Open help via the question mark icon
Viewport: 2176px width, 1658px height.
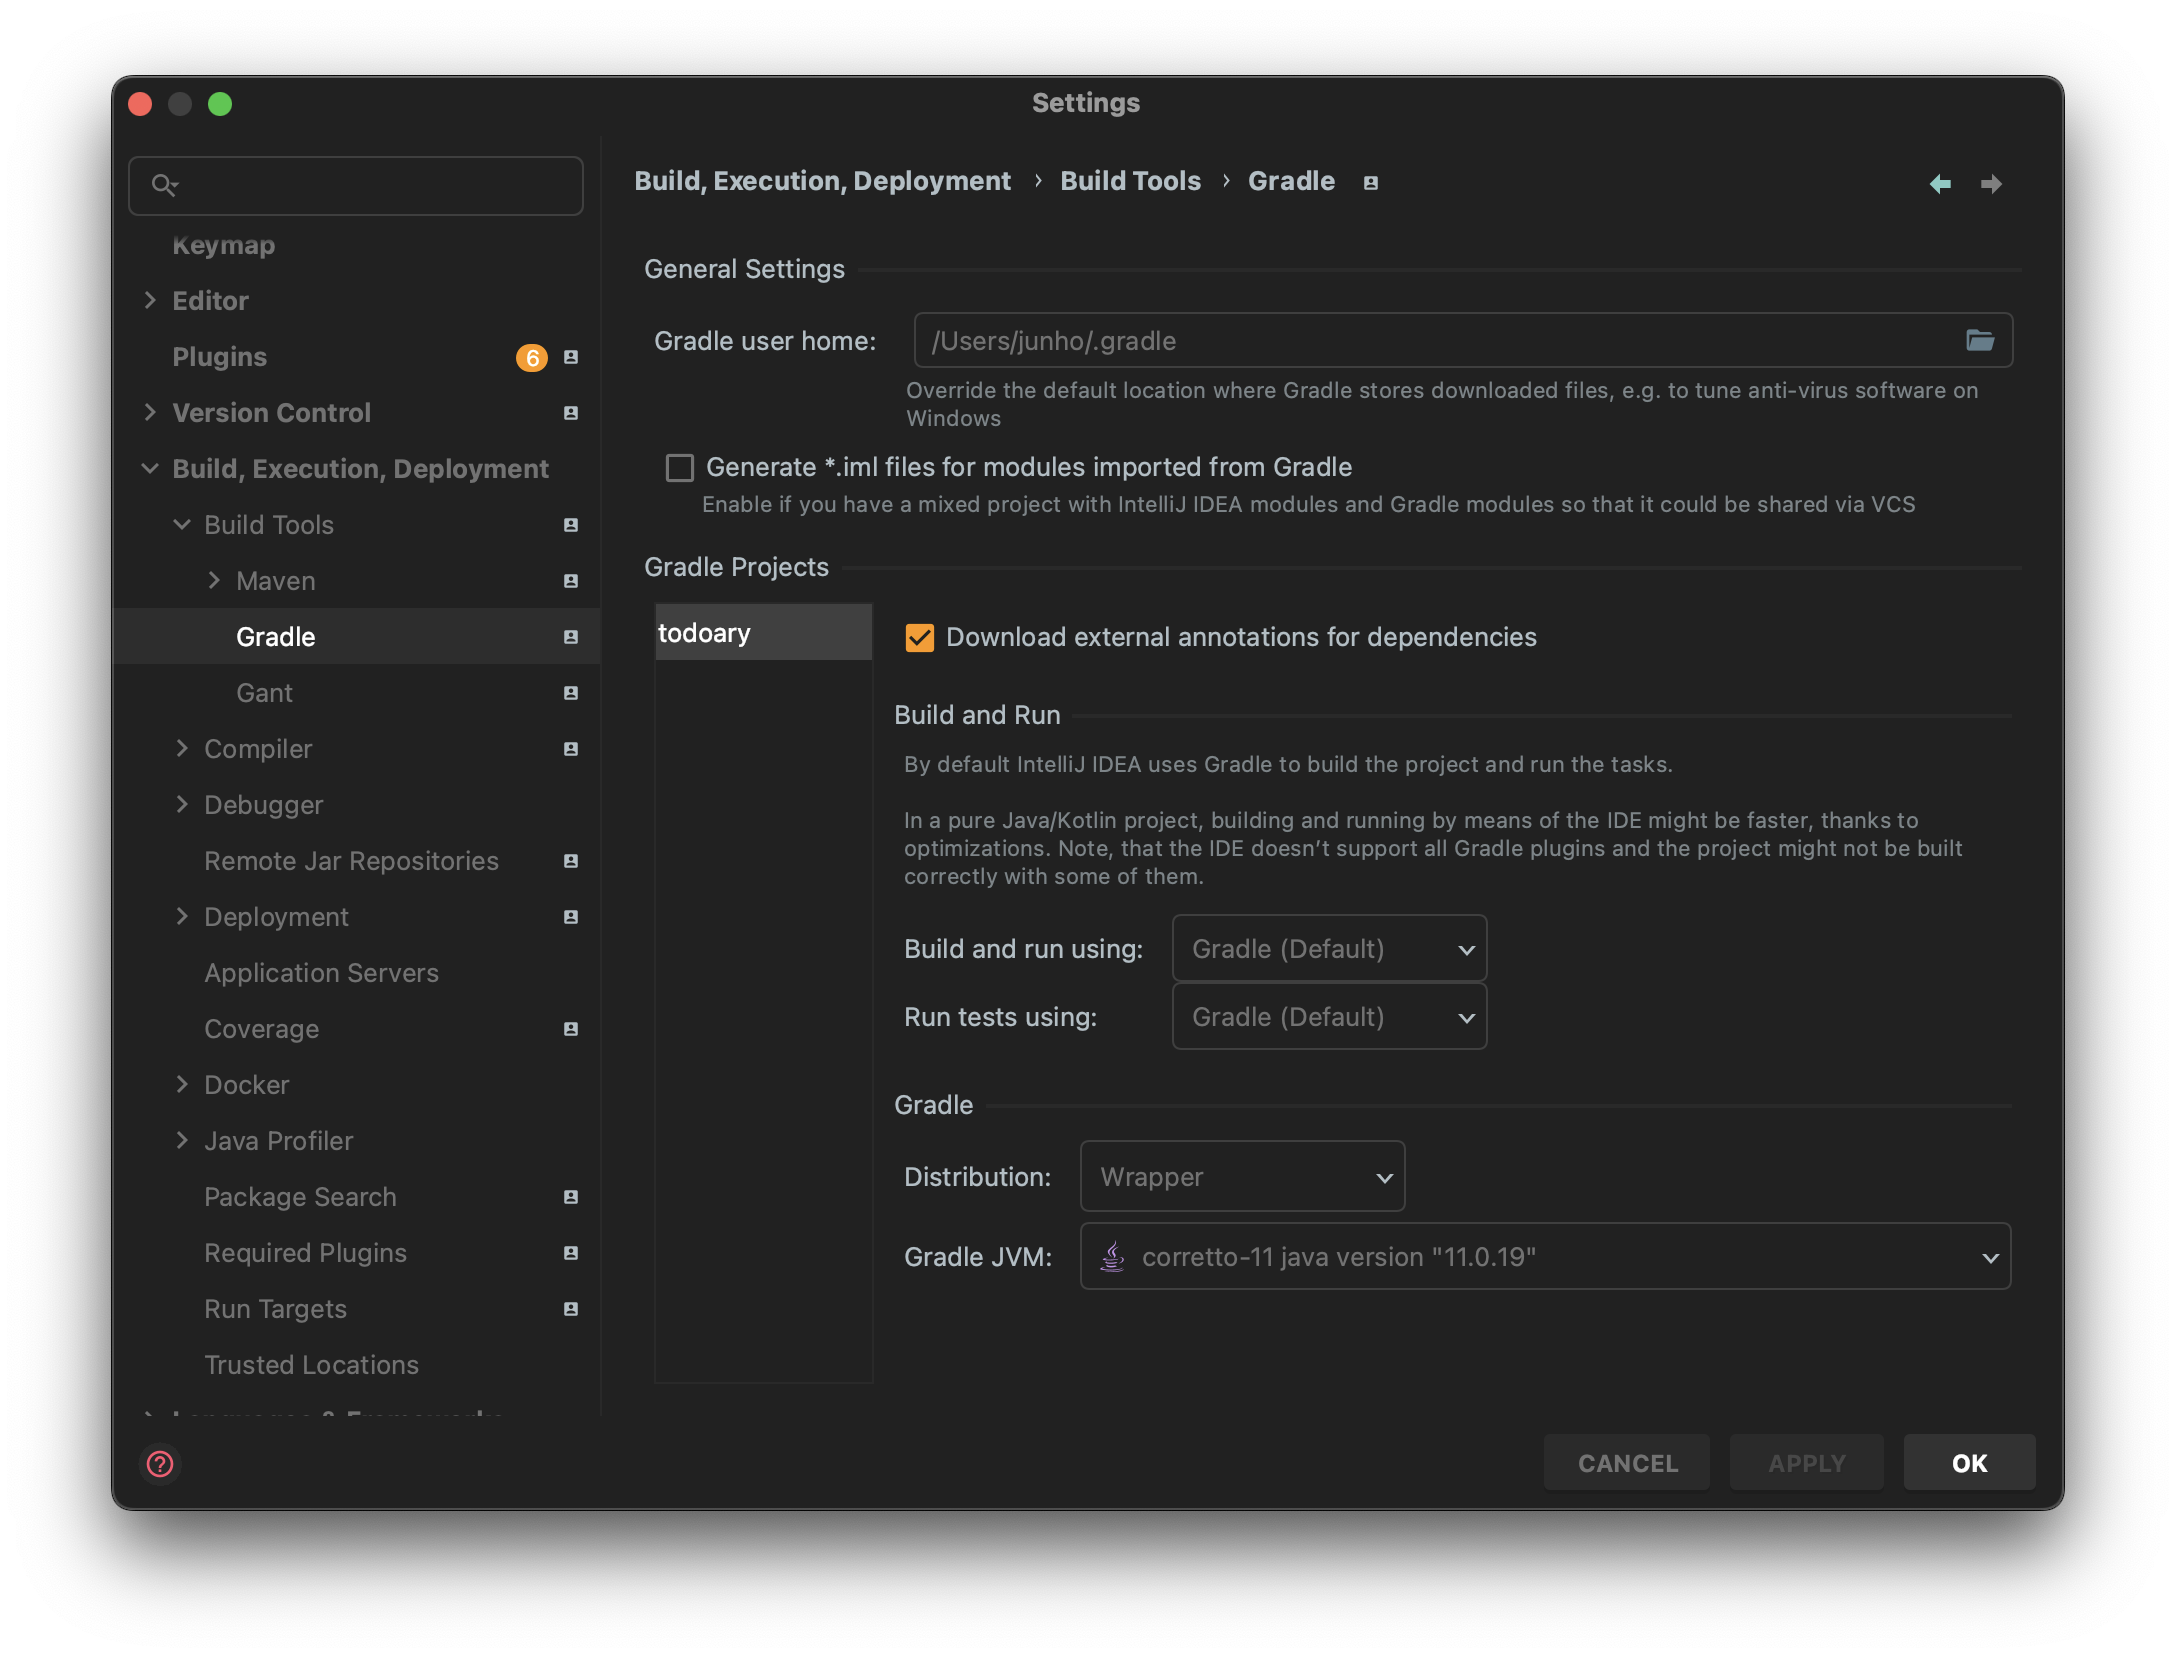(160, 1464)
